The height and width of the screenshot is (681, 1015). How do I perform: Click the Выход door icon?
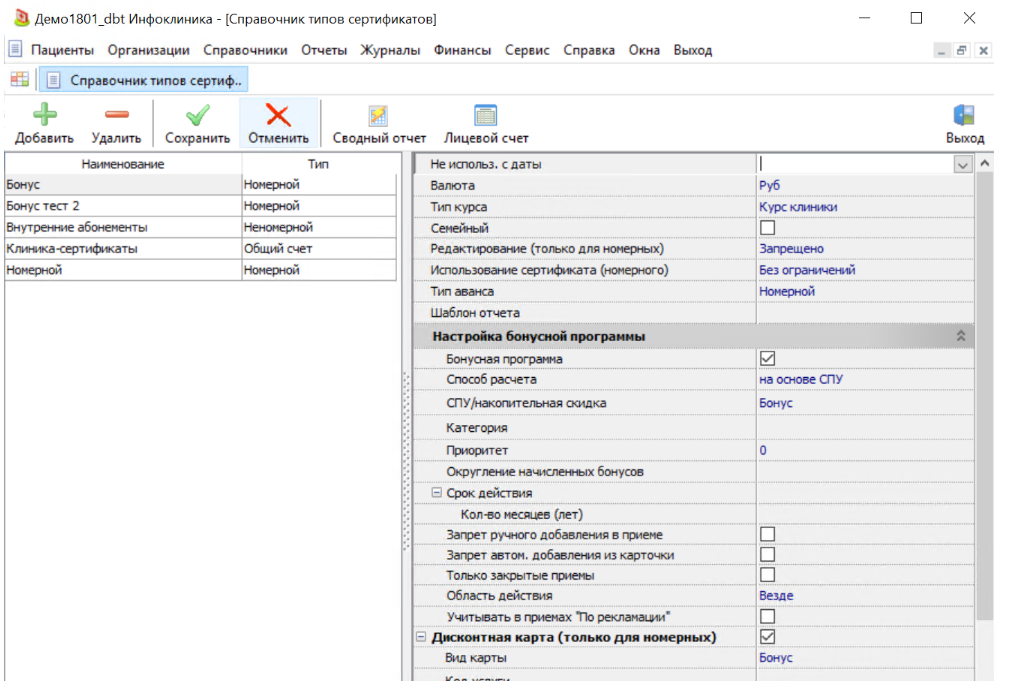[964, 115]
